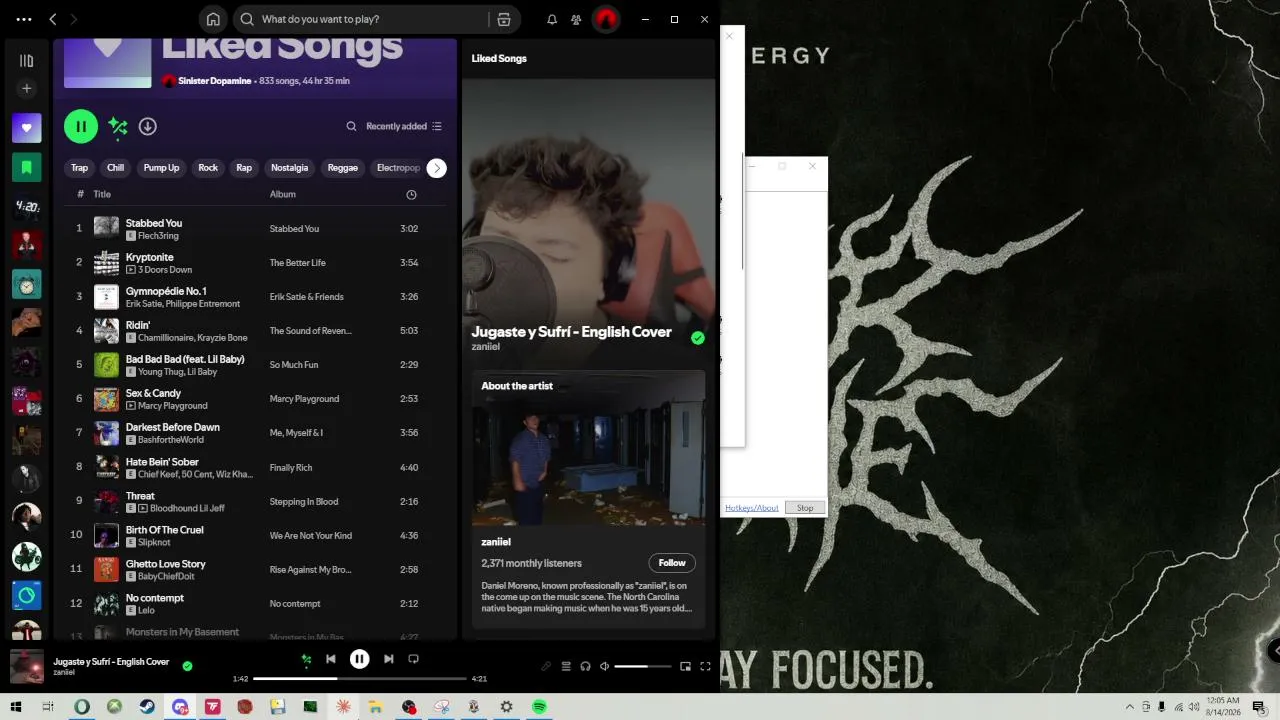Open the Windows Start menu

point(15,707)
